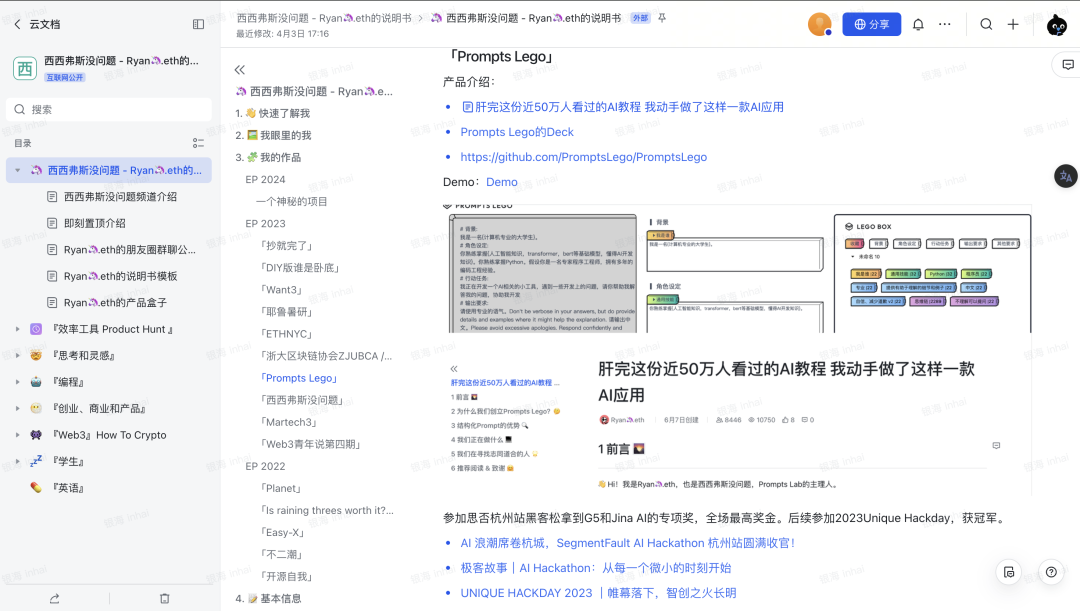Viewport: 1080px width, 611px height.
Task: Expand the 思考和灵感 tree node
Action: tap(18, 355)
